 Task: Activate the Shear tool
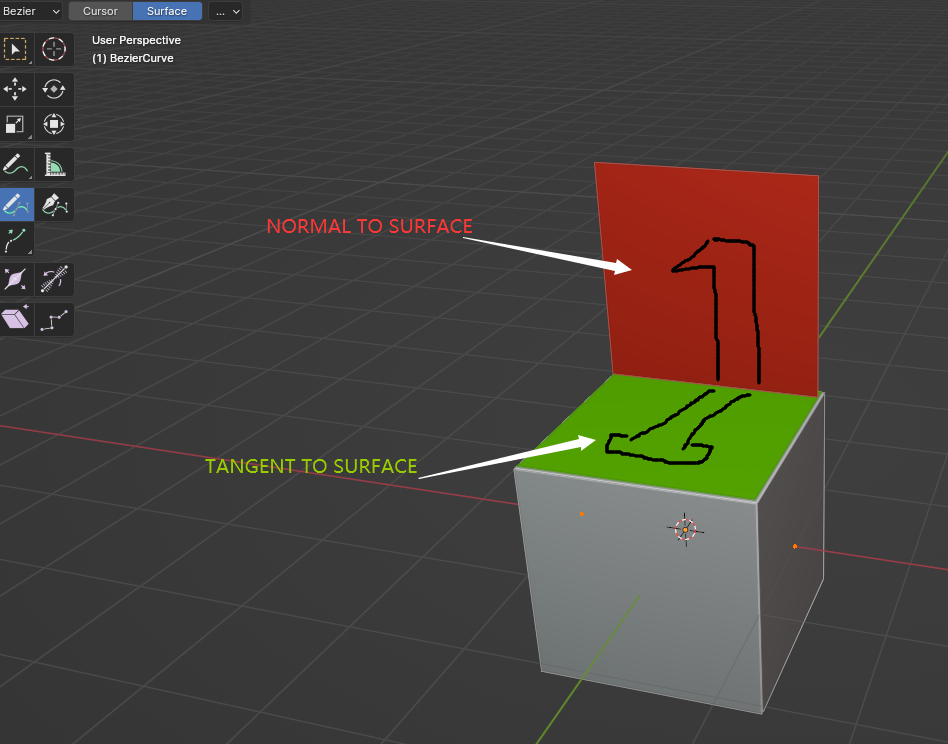(15, 319)
